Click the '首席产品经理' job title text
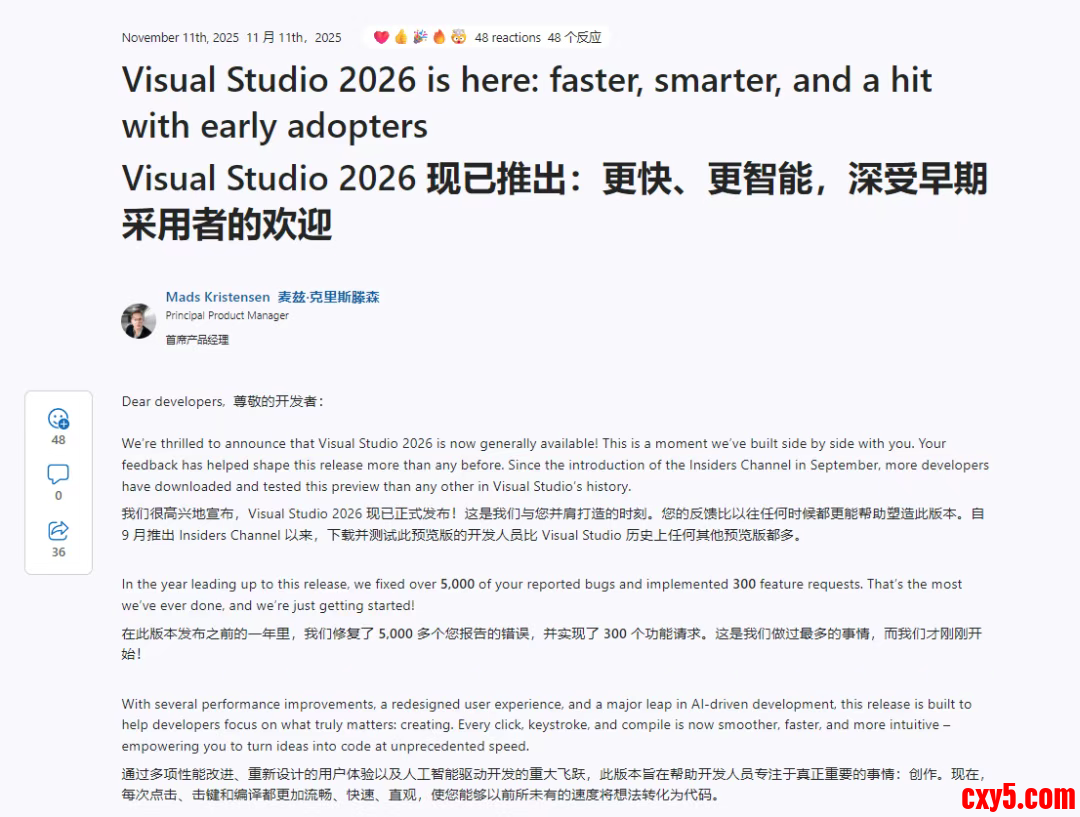 point(197,340)
